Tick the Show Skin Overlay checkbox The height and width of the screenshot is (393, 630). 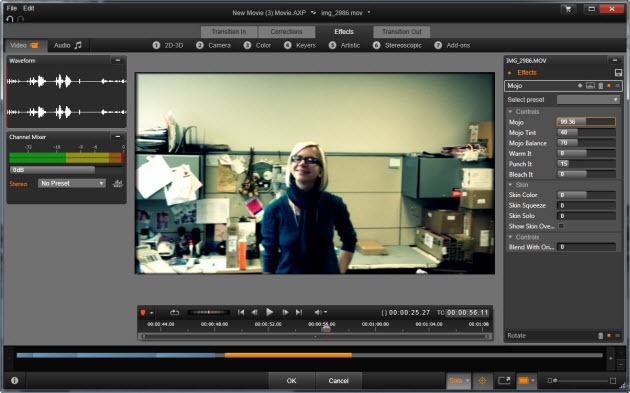point(561,226)
